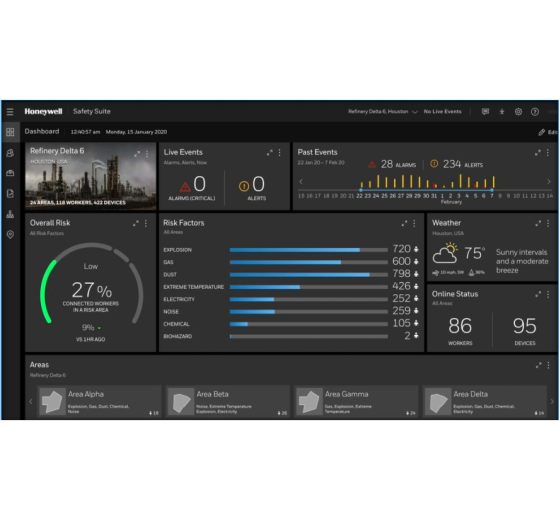The image size is (560, 520).
Task: Expand the Live Events panel
Action: (270, 153)
